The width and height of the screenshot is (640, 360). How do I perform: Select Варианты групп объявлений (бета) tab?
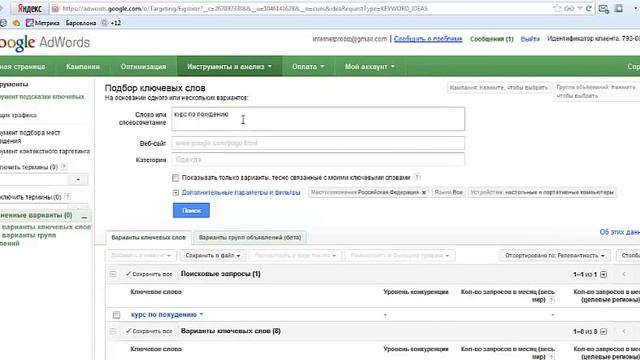250,237
